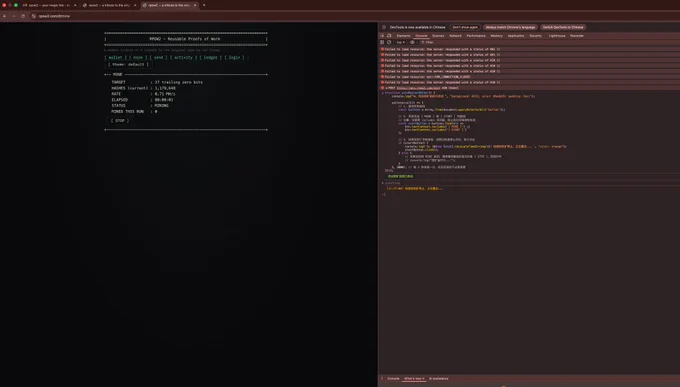Click the first 'Failed to load resource' error icon

tap(382, 49)
